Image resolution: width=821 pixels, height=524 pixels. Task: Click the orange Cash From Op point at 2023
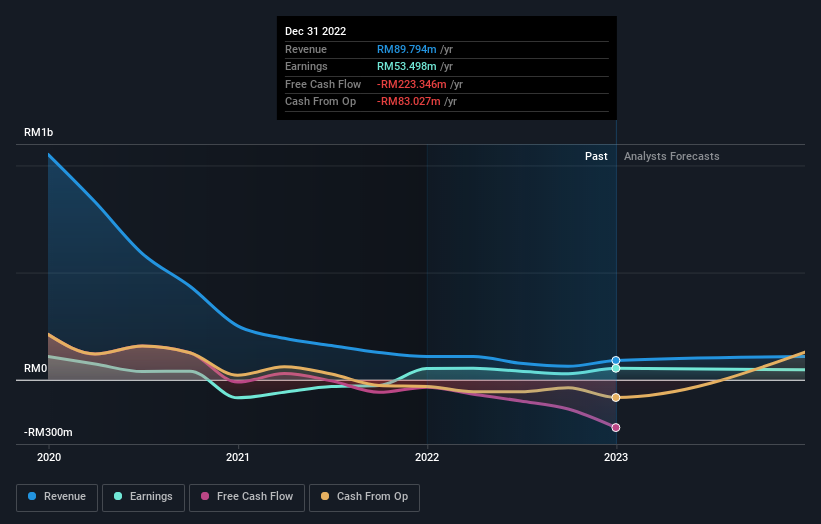[616, 398]
